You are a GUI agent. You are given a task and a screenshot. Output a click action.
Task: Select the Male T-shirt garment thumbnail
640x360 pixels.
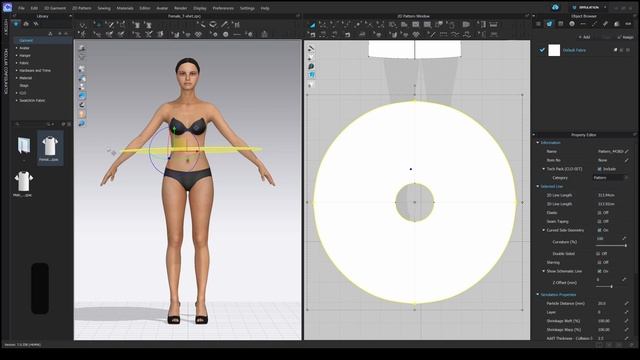pyautogui.click(x=23, y=183)
